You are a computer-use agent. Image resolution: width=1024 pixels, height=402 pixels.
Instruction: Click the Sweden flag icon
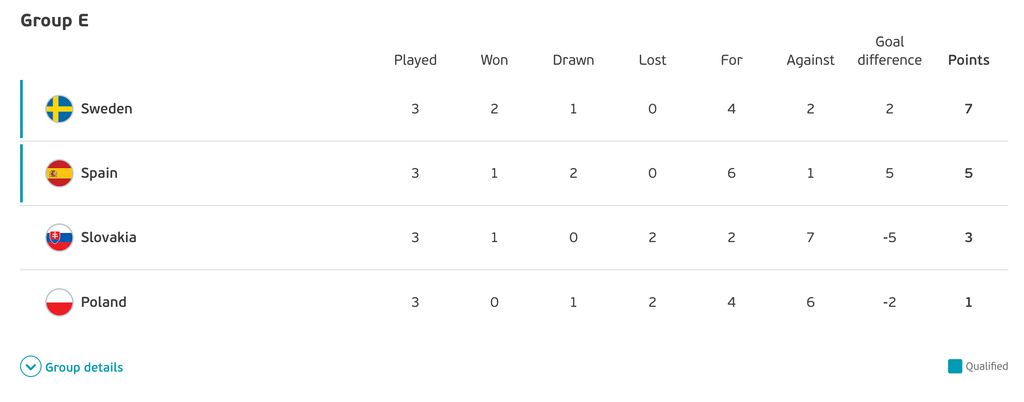59,109
